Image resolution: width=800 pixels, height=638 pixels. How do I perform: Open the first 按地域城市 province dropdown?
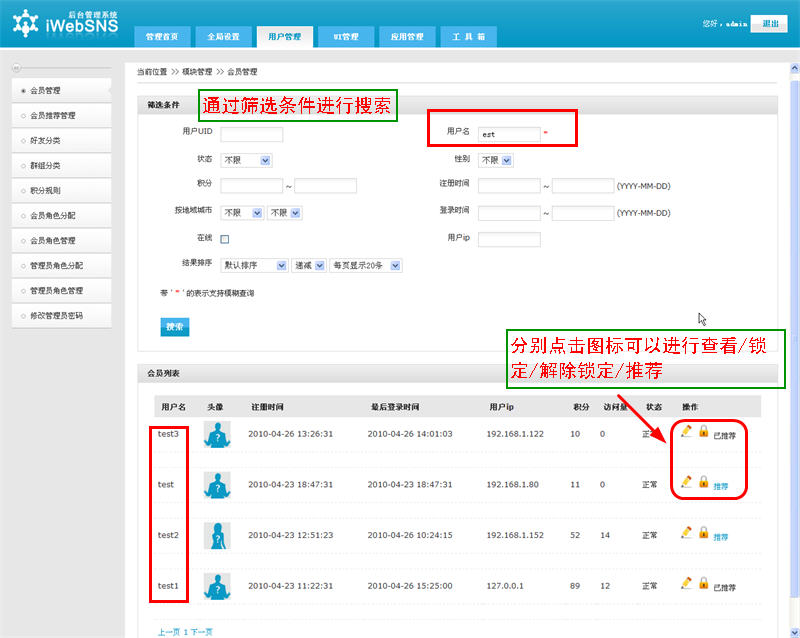242,213
